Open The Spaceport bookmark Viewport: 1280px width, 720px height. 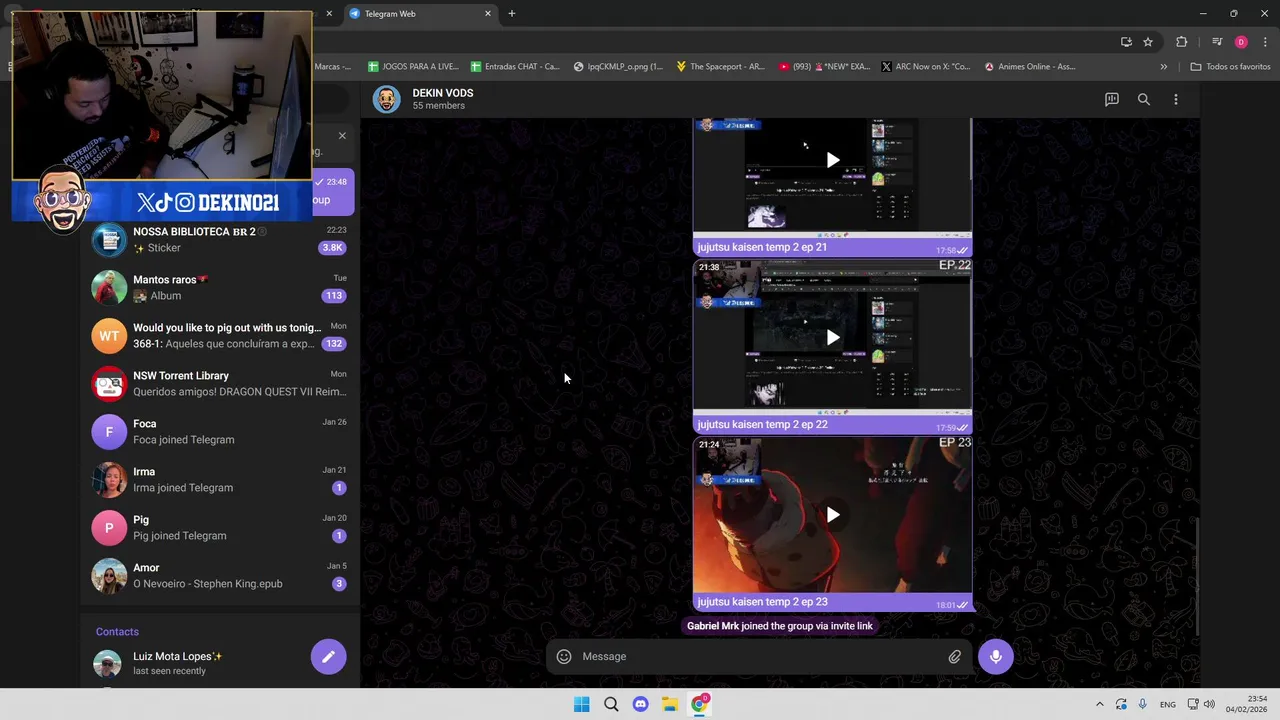tap(720, 67)
